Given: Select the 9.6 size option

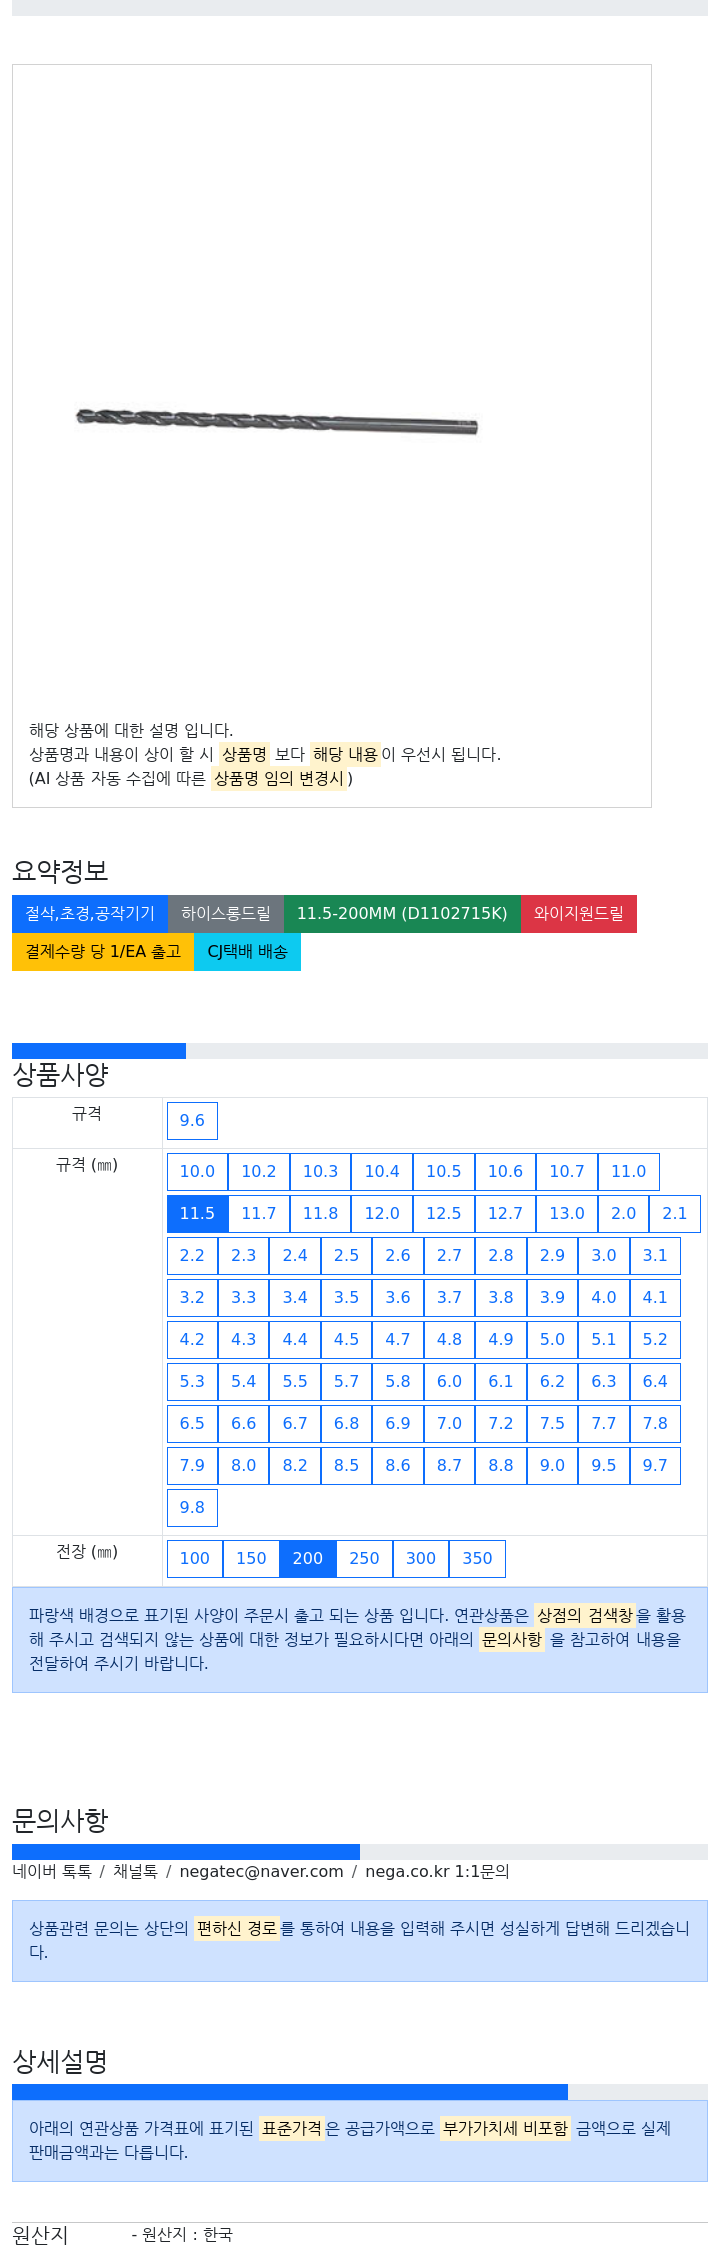Looking at the screenshot, I should pos(192,1121).
